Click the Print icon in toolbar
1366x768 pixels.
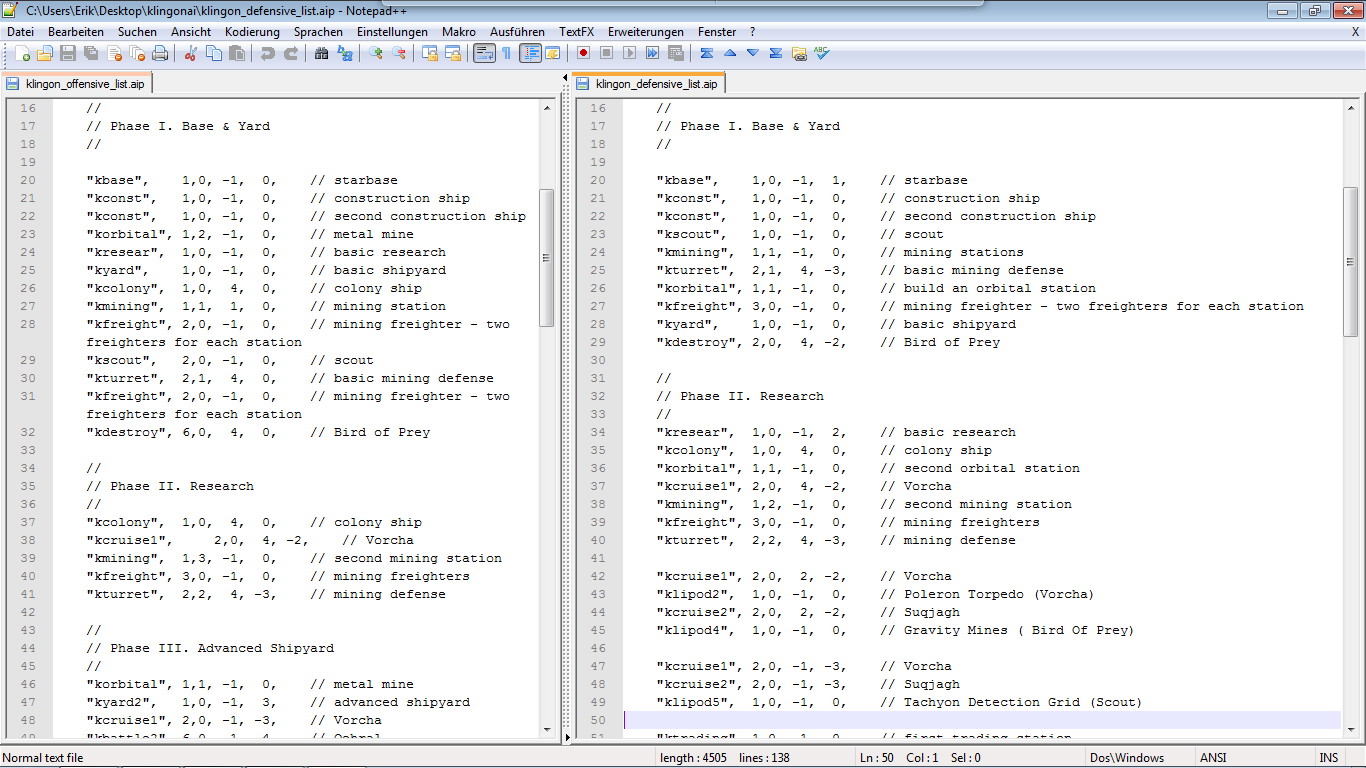[160, 53]
